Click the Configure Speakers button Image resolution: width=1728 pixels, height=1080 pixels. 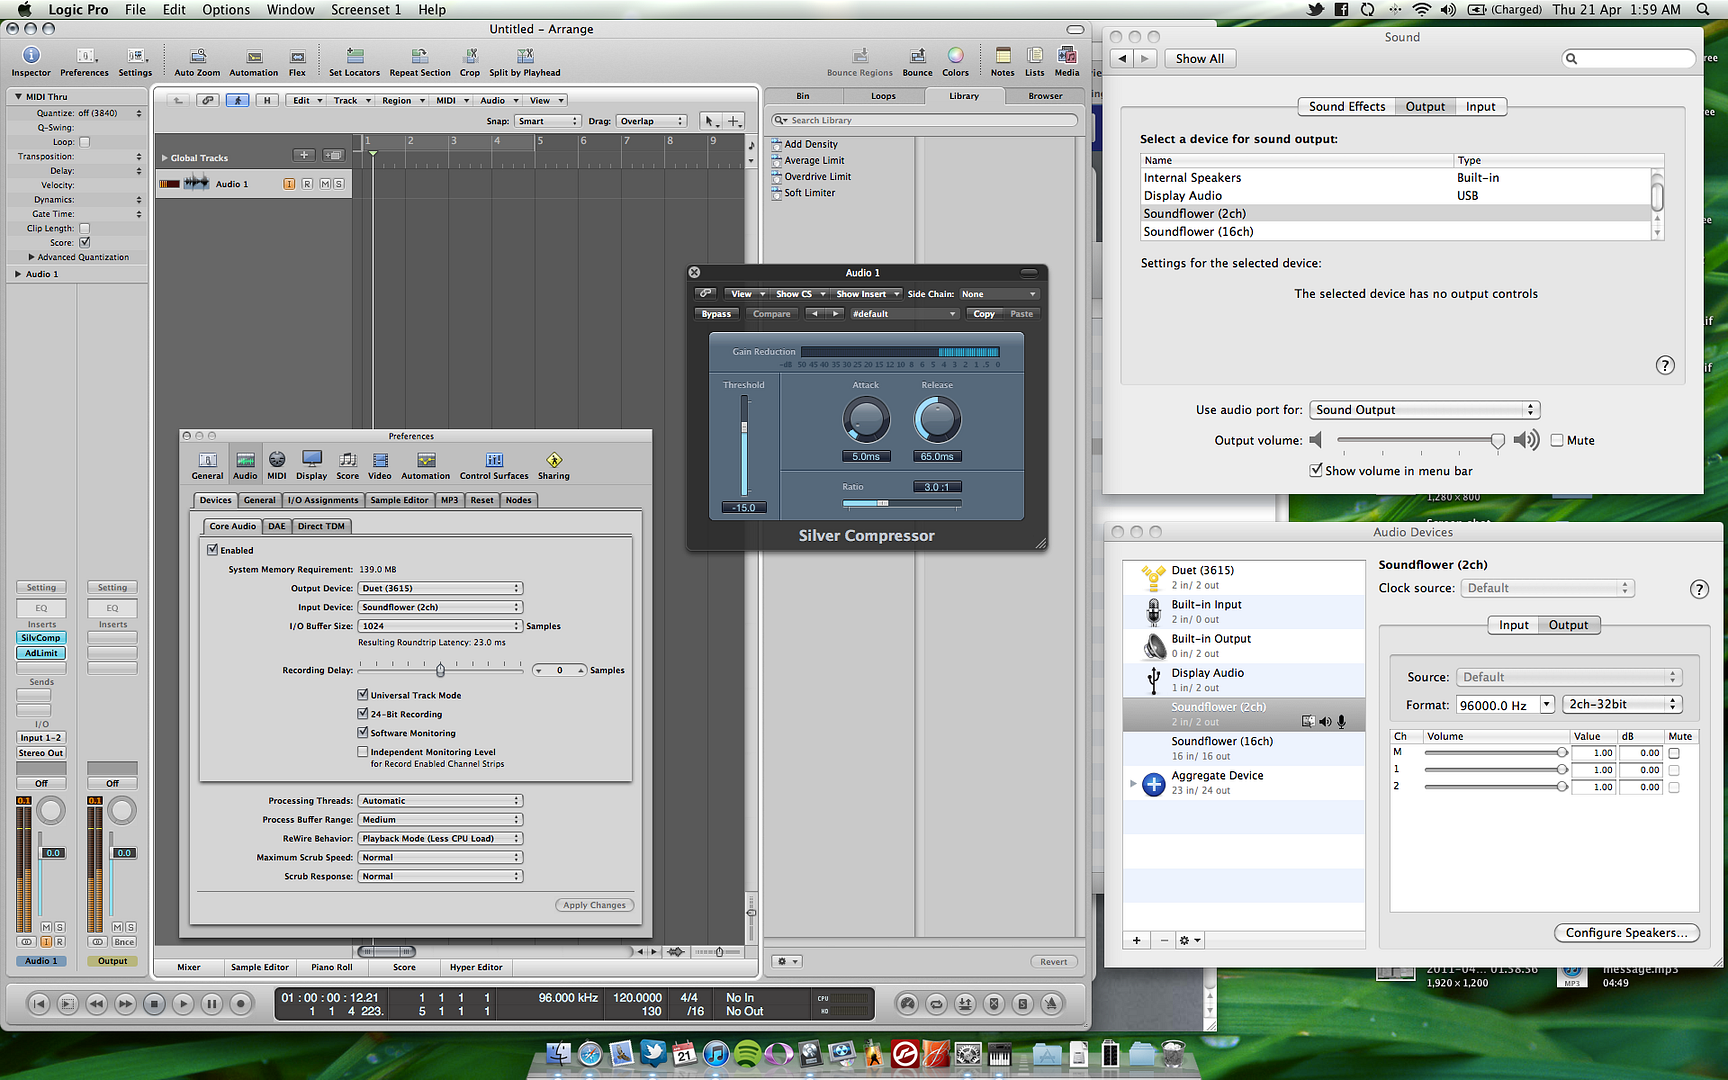[1626, 933]
